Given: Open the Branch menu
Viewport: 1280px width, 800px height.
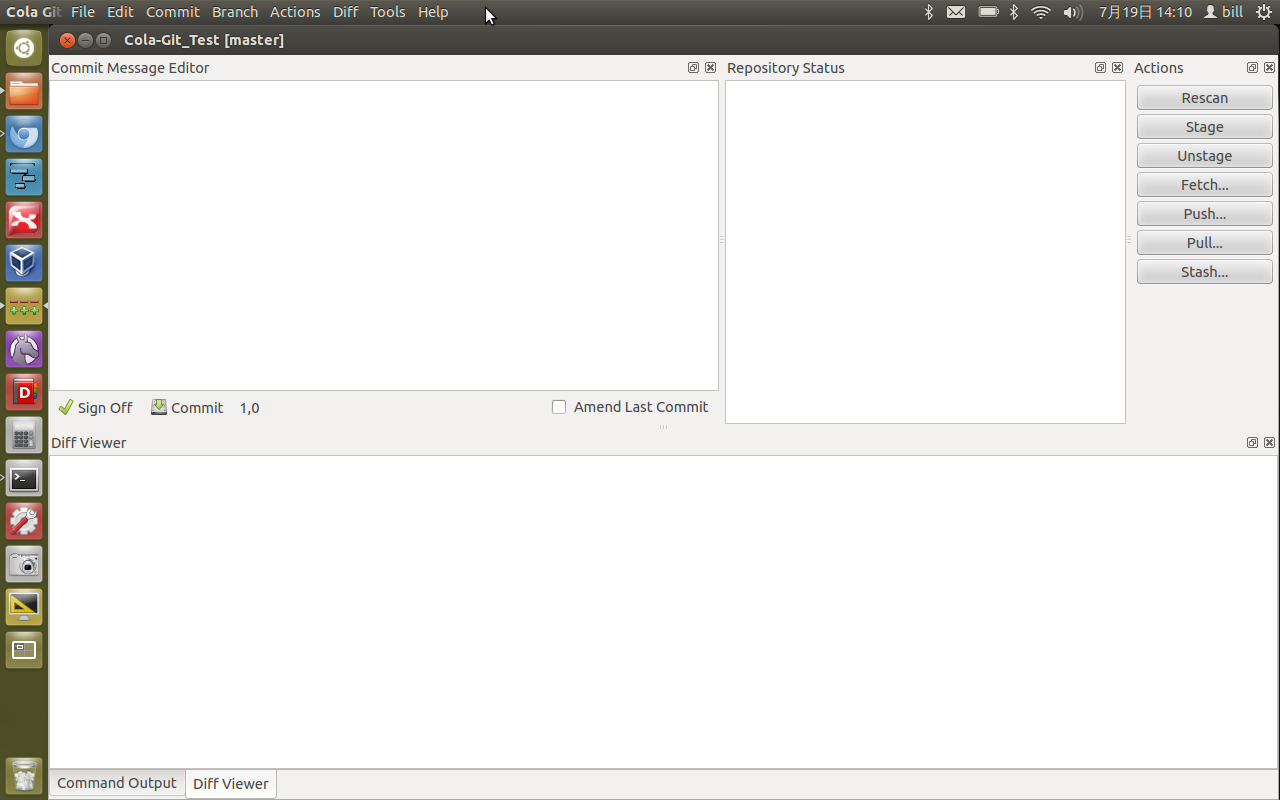Looking at the screenshot, I should click(234, 12).
